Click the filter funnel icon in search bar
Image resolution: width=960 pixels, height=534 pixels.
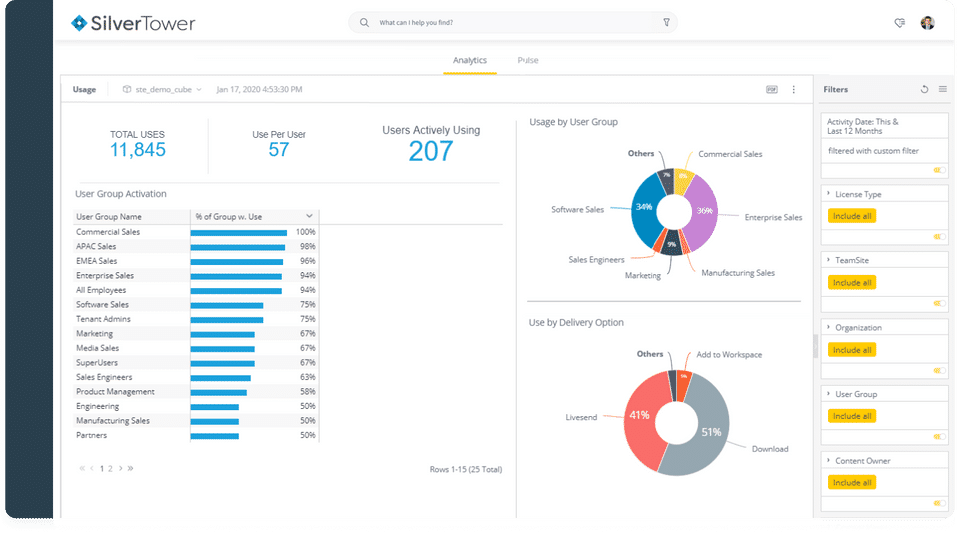[666, 23]
